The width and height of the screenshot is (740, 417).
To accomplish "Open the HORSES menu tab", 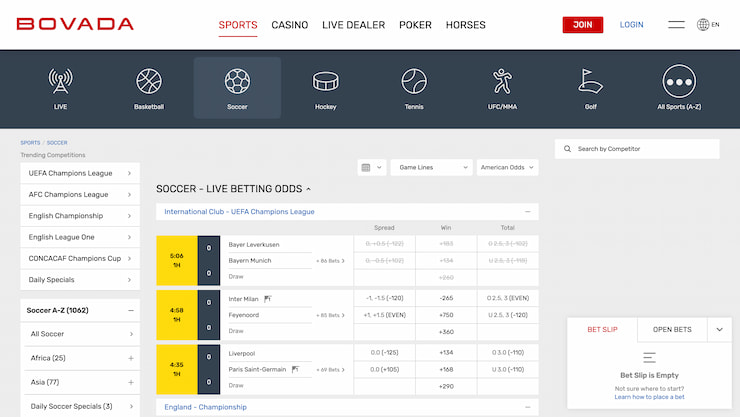I will pos(465,25).
